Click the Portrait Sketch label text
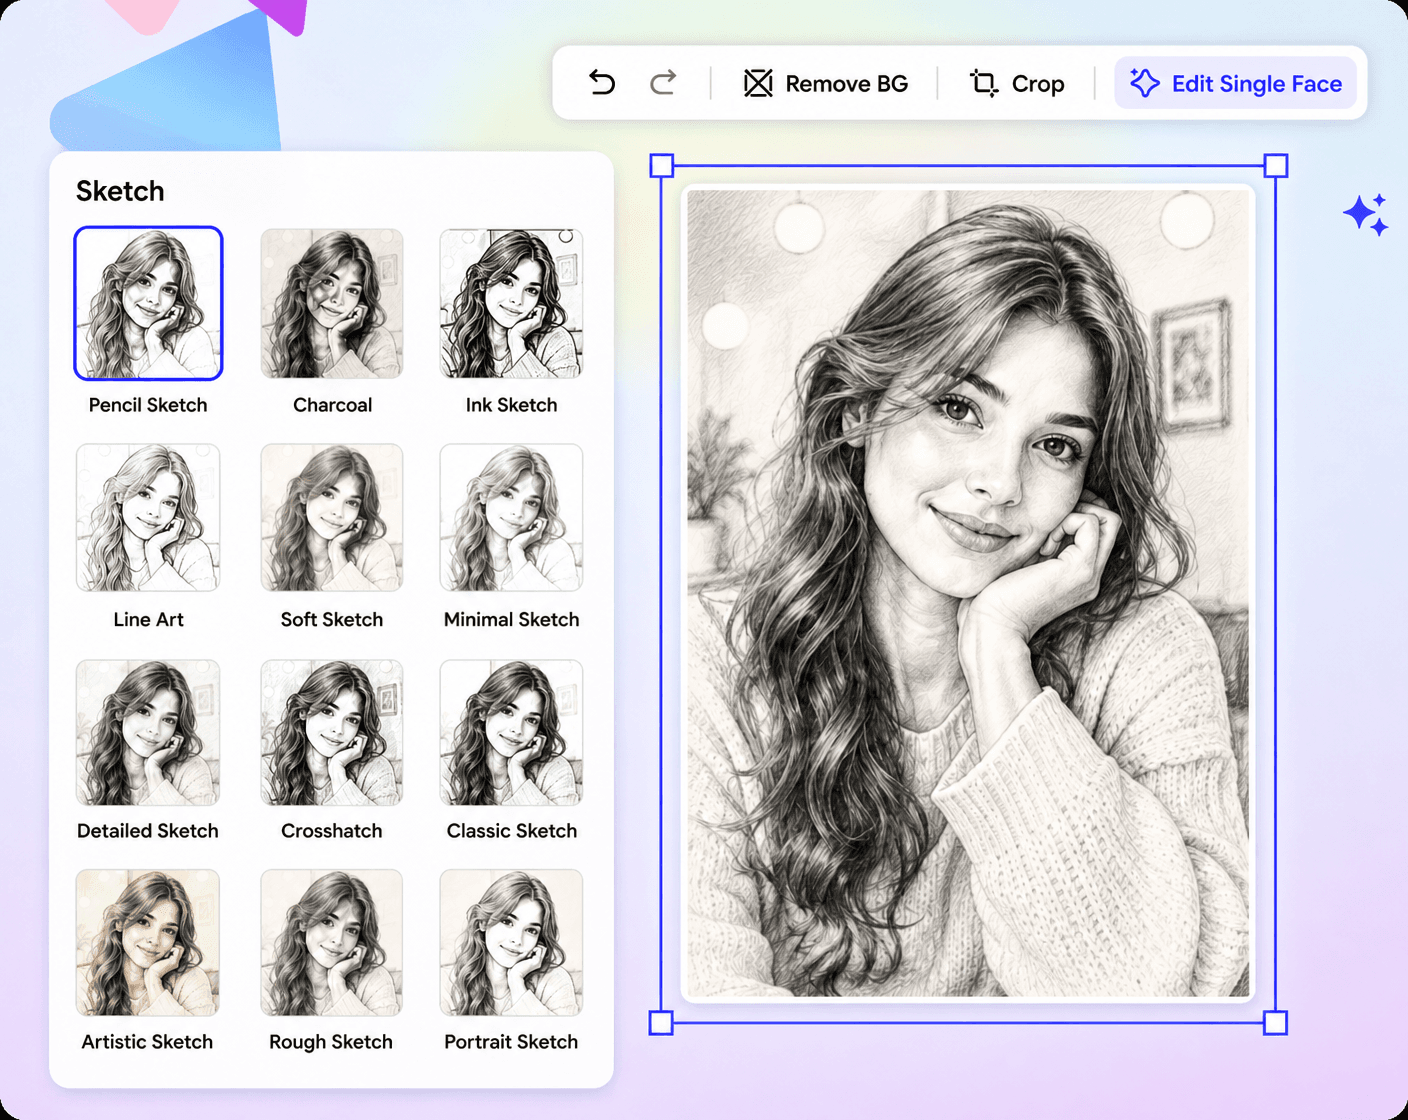The height and width of the screenshot is (1120, 1408). (x=511, y=1042)
